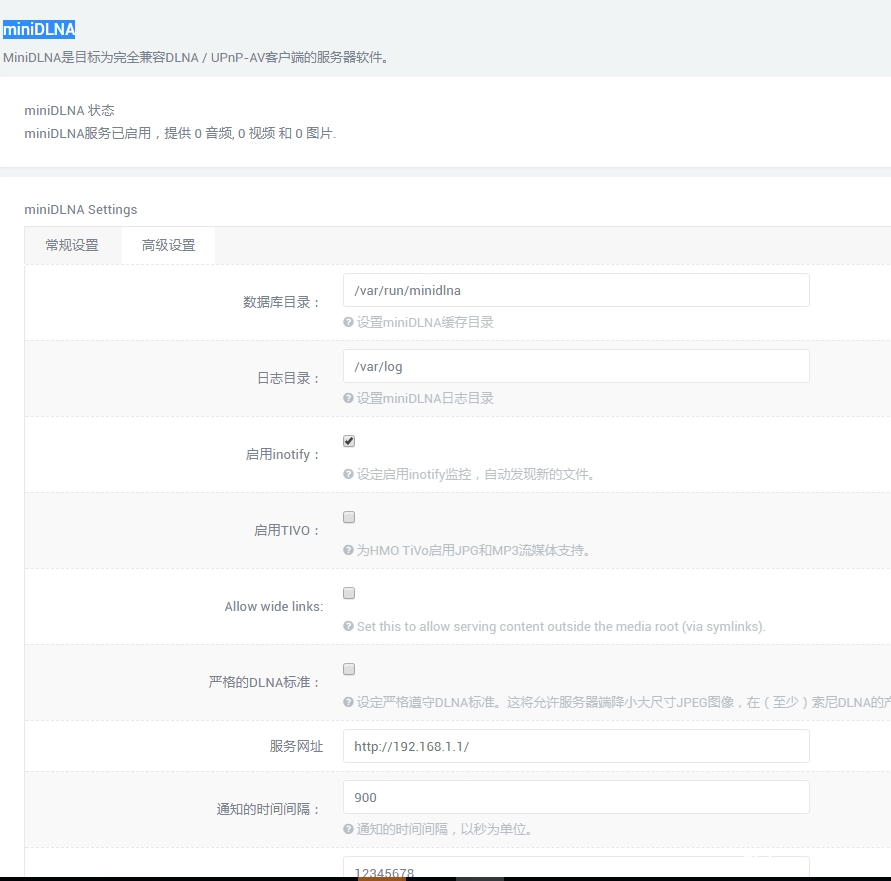Click help icon beside inotify监控 hint
Screen dimensions: 891x881
(348, 474)
